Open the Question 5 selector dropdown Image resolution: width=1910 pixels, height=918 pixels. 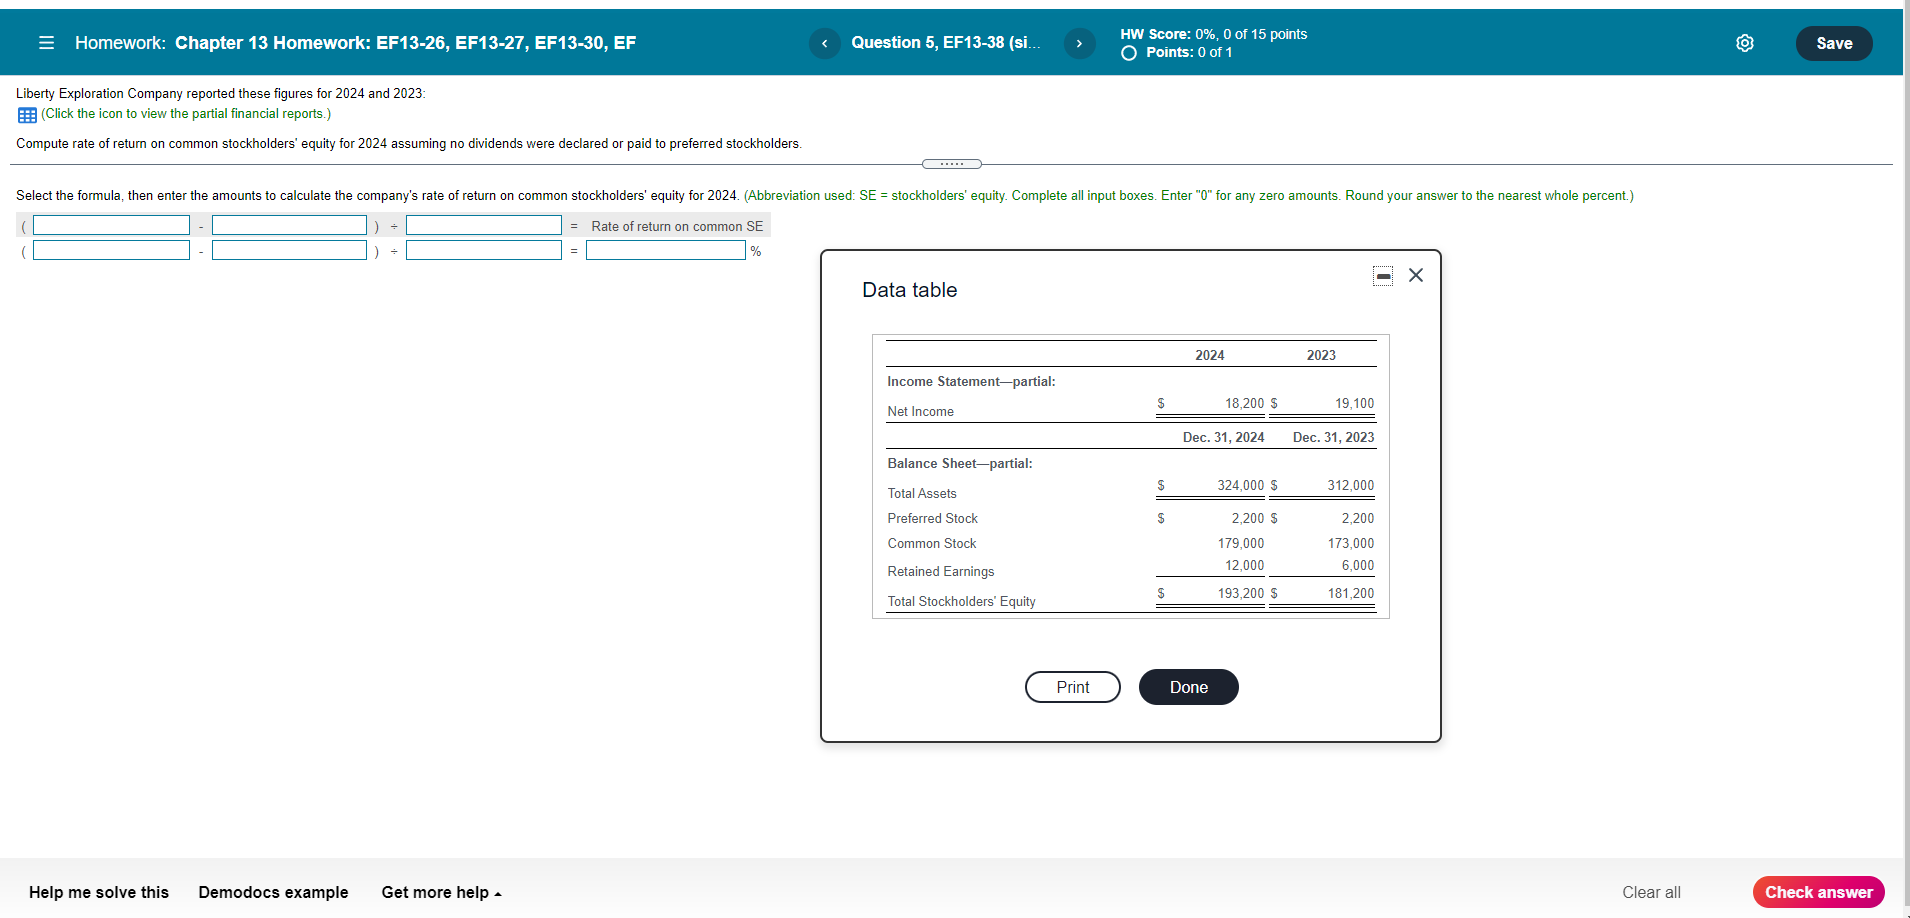click(946, 42)
